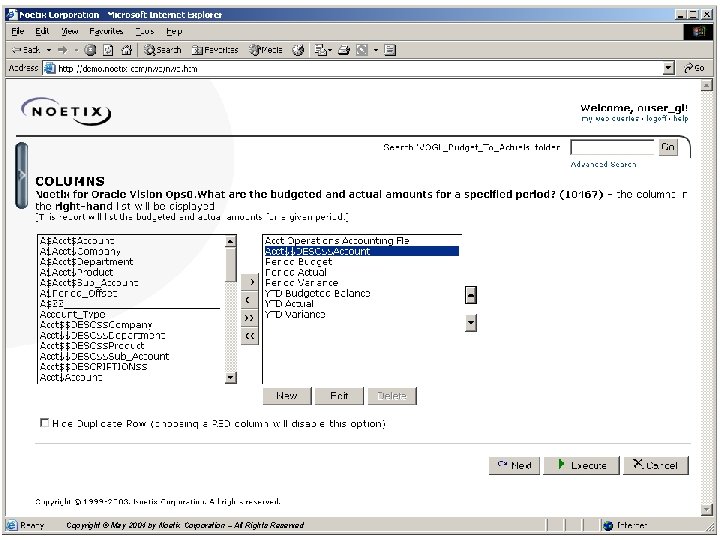Click the Back toolbar button
Image resolution: width=720 pixels, height=540 pixels.
click(26, 50)
